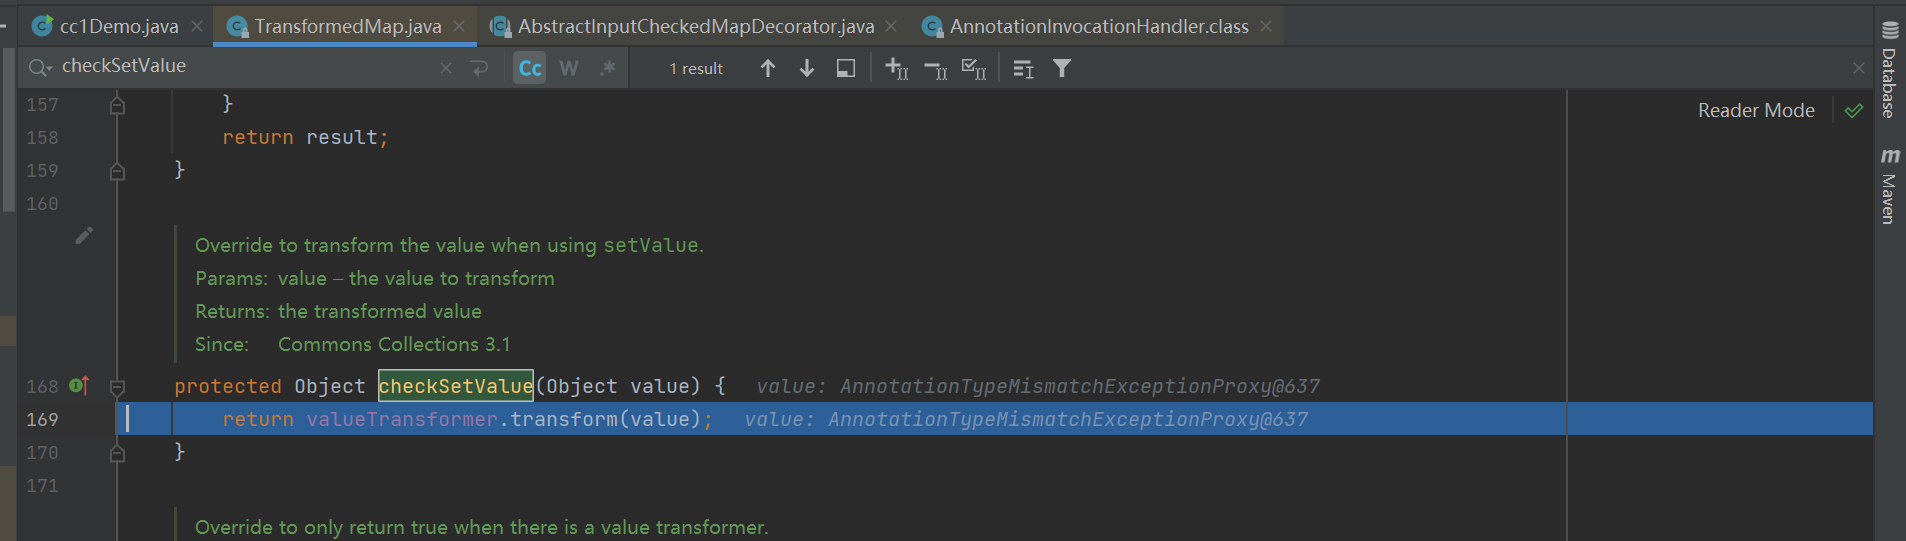This screenshot has width=1906, height=541.
Task: Collapse fold marker at line 170
Action: tap(117, 453)
